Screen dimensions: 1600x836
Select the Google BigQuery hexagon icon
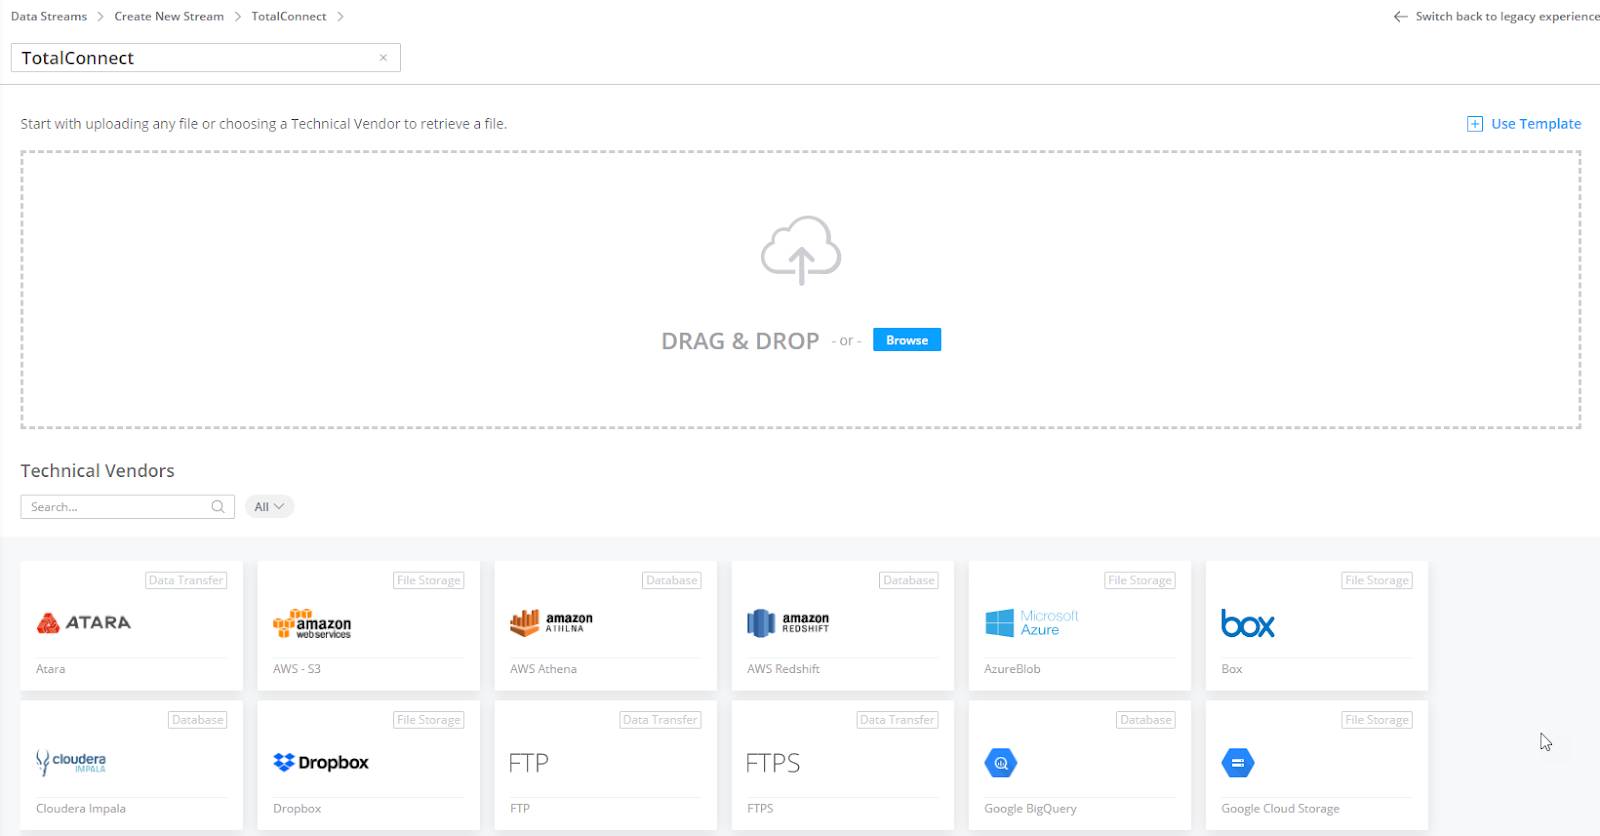click(x=1001, y=763)
